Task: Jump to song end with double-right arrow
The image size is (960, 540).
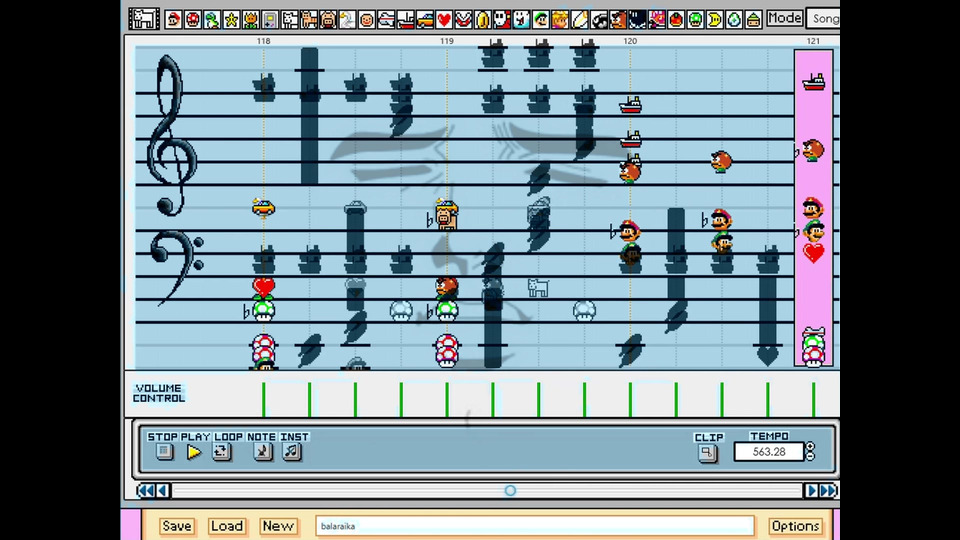Action: click(828, 490)
